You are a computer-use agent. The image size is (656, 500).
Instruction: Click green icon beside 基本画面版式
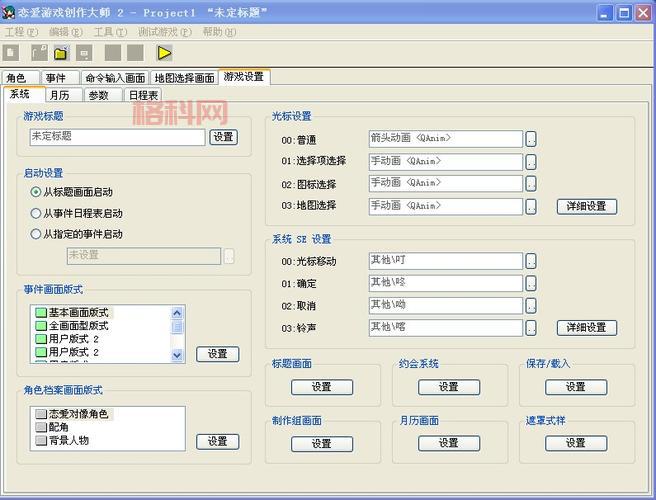[41, 313]
